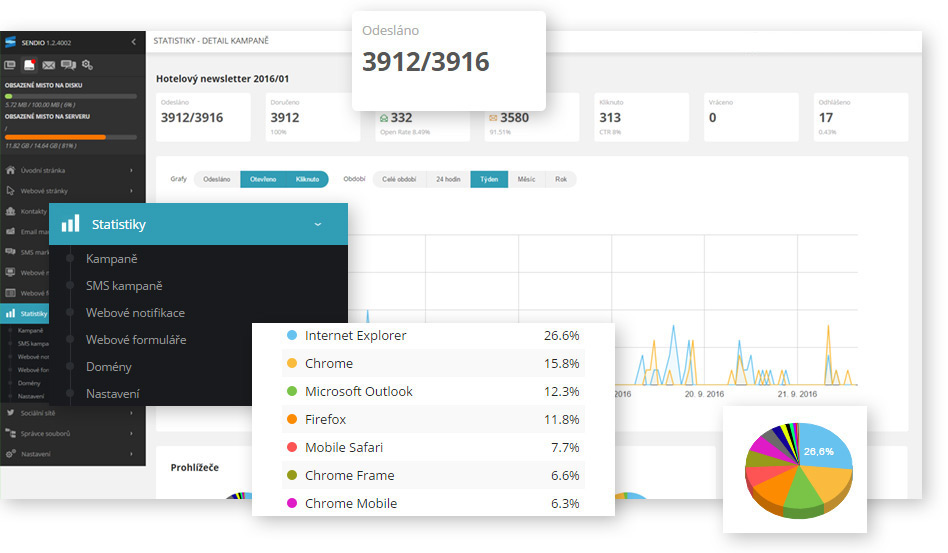The height and width of the screenshot is (553, 948).
Task: Collapse the enlarged Statistiky menu using its chevron
Action: click(x=317, y=224)
